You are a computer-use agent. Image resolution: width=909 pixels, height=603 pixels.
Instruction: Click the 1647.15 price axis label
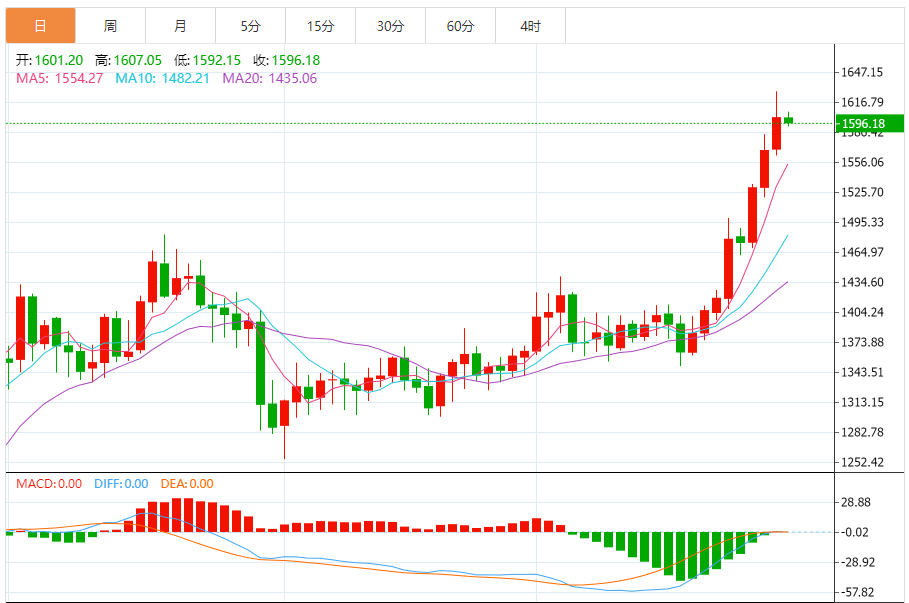(x=862, y=72)
